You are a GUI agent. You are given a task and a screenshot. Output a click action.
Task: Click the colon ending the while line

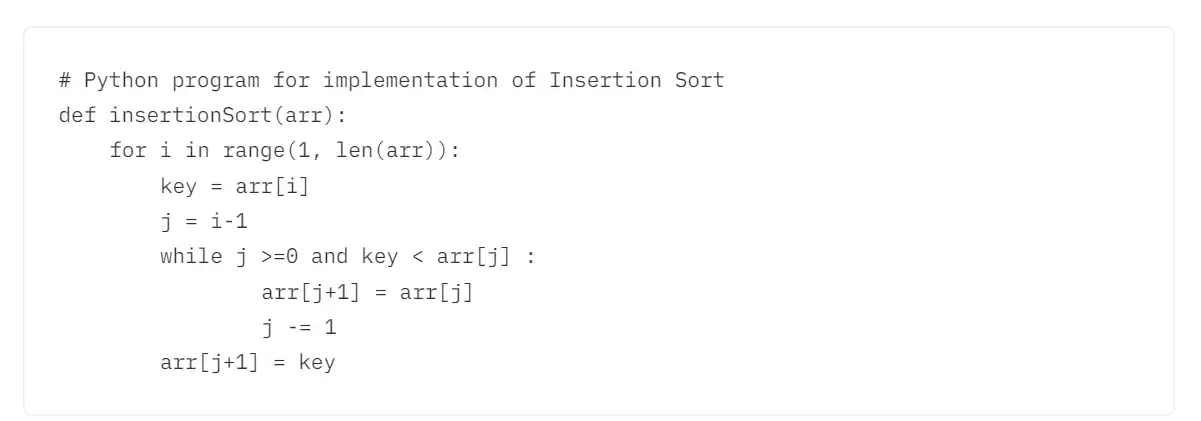530,257
